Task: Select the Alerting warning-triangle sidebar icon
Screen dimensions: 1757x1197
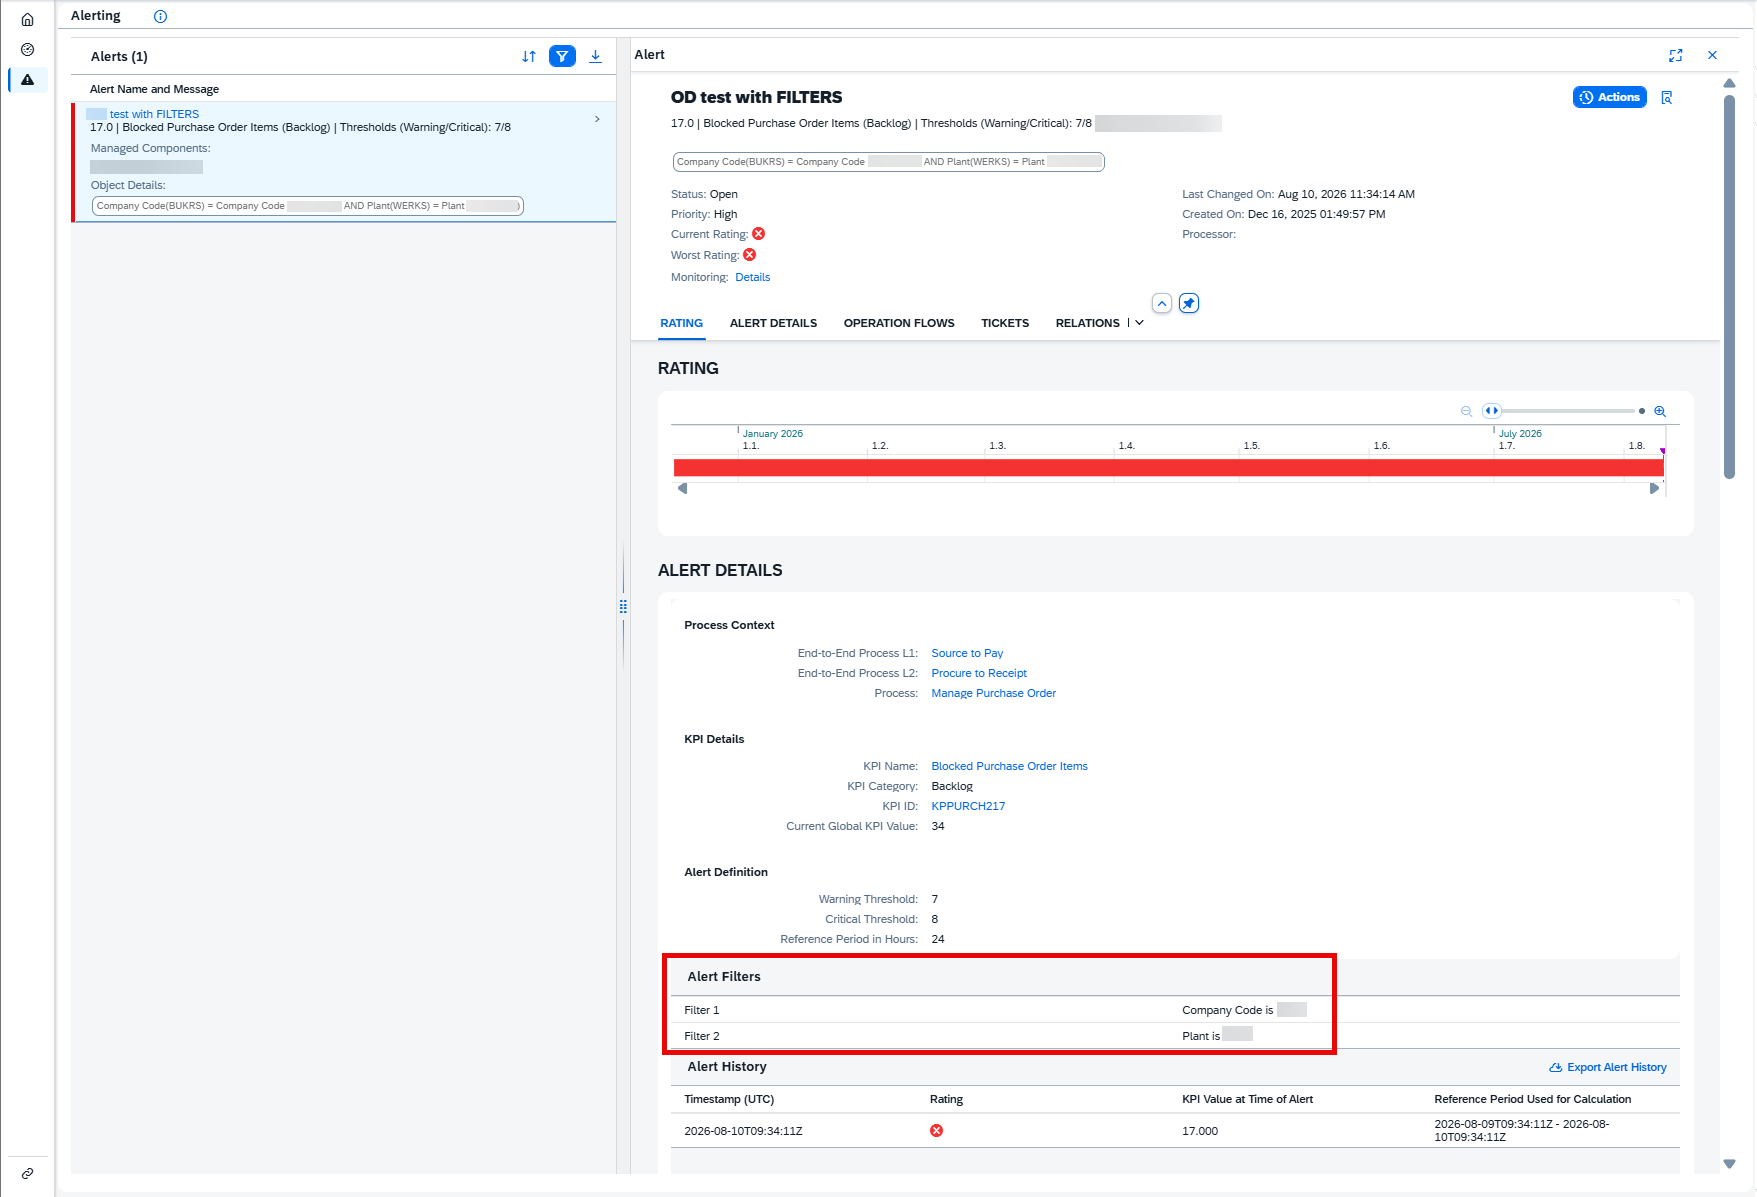Action: pyautogui.click(x=27, y=80)
